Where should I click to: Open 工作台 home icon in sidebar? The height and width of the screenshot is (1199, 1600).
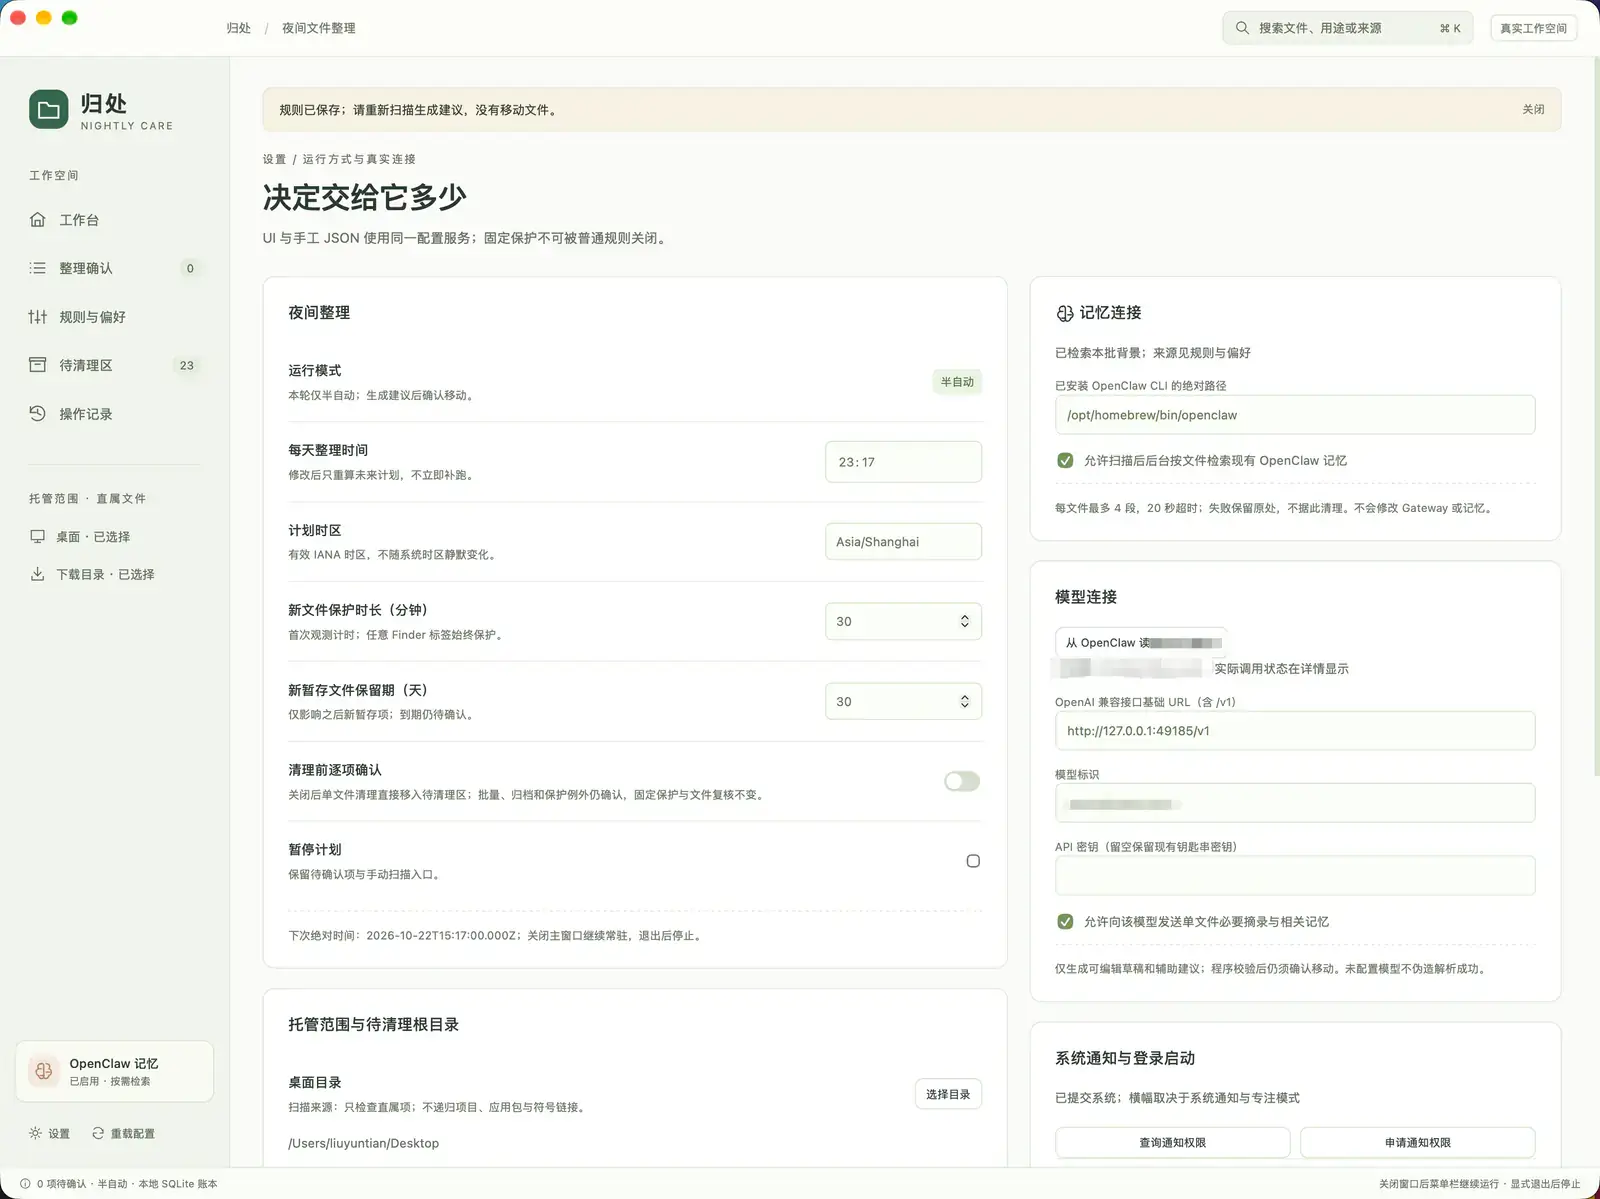pos(38,220)
